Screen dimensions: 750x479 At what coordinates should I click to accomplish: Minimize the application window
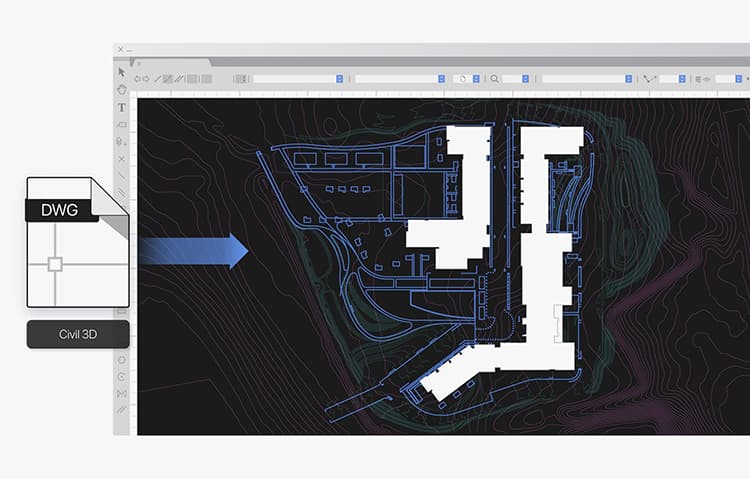129,50
